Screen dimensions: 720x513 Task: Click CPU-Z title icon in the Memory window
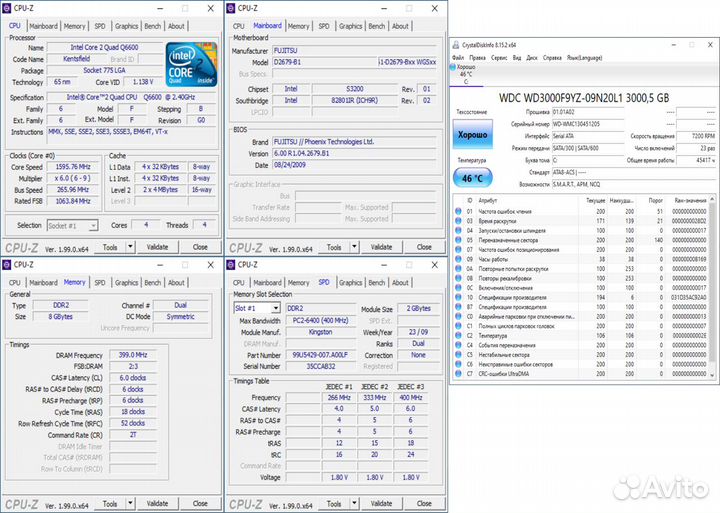pyautogui.click(x=6, y=265)
